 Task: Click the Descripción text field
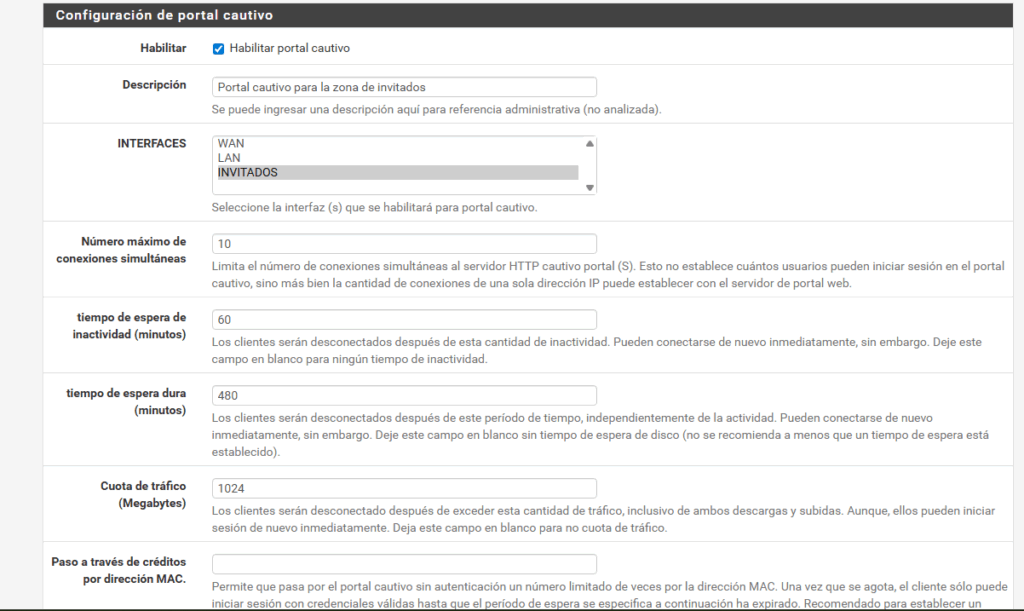[x=404, y=87]
